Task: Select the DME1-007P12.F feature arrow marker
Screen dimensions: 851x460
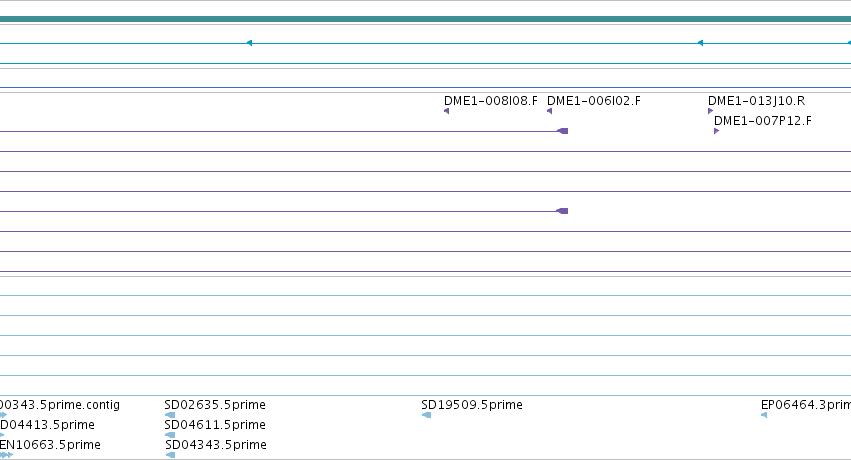Action: coord(716,131)
